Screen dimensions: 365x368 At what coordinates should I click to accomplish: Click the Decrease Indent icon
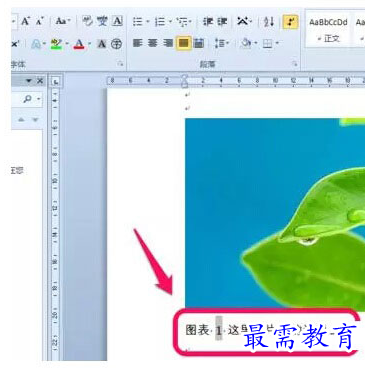(x=208, y=22)
